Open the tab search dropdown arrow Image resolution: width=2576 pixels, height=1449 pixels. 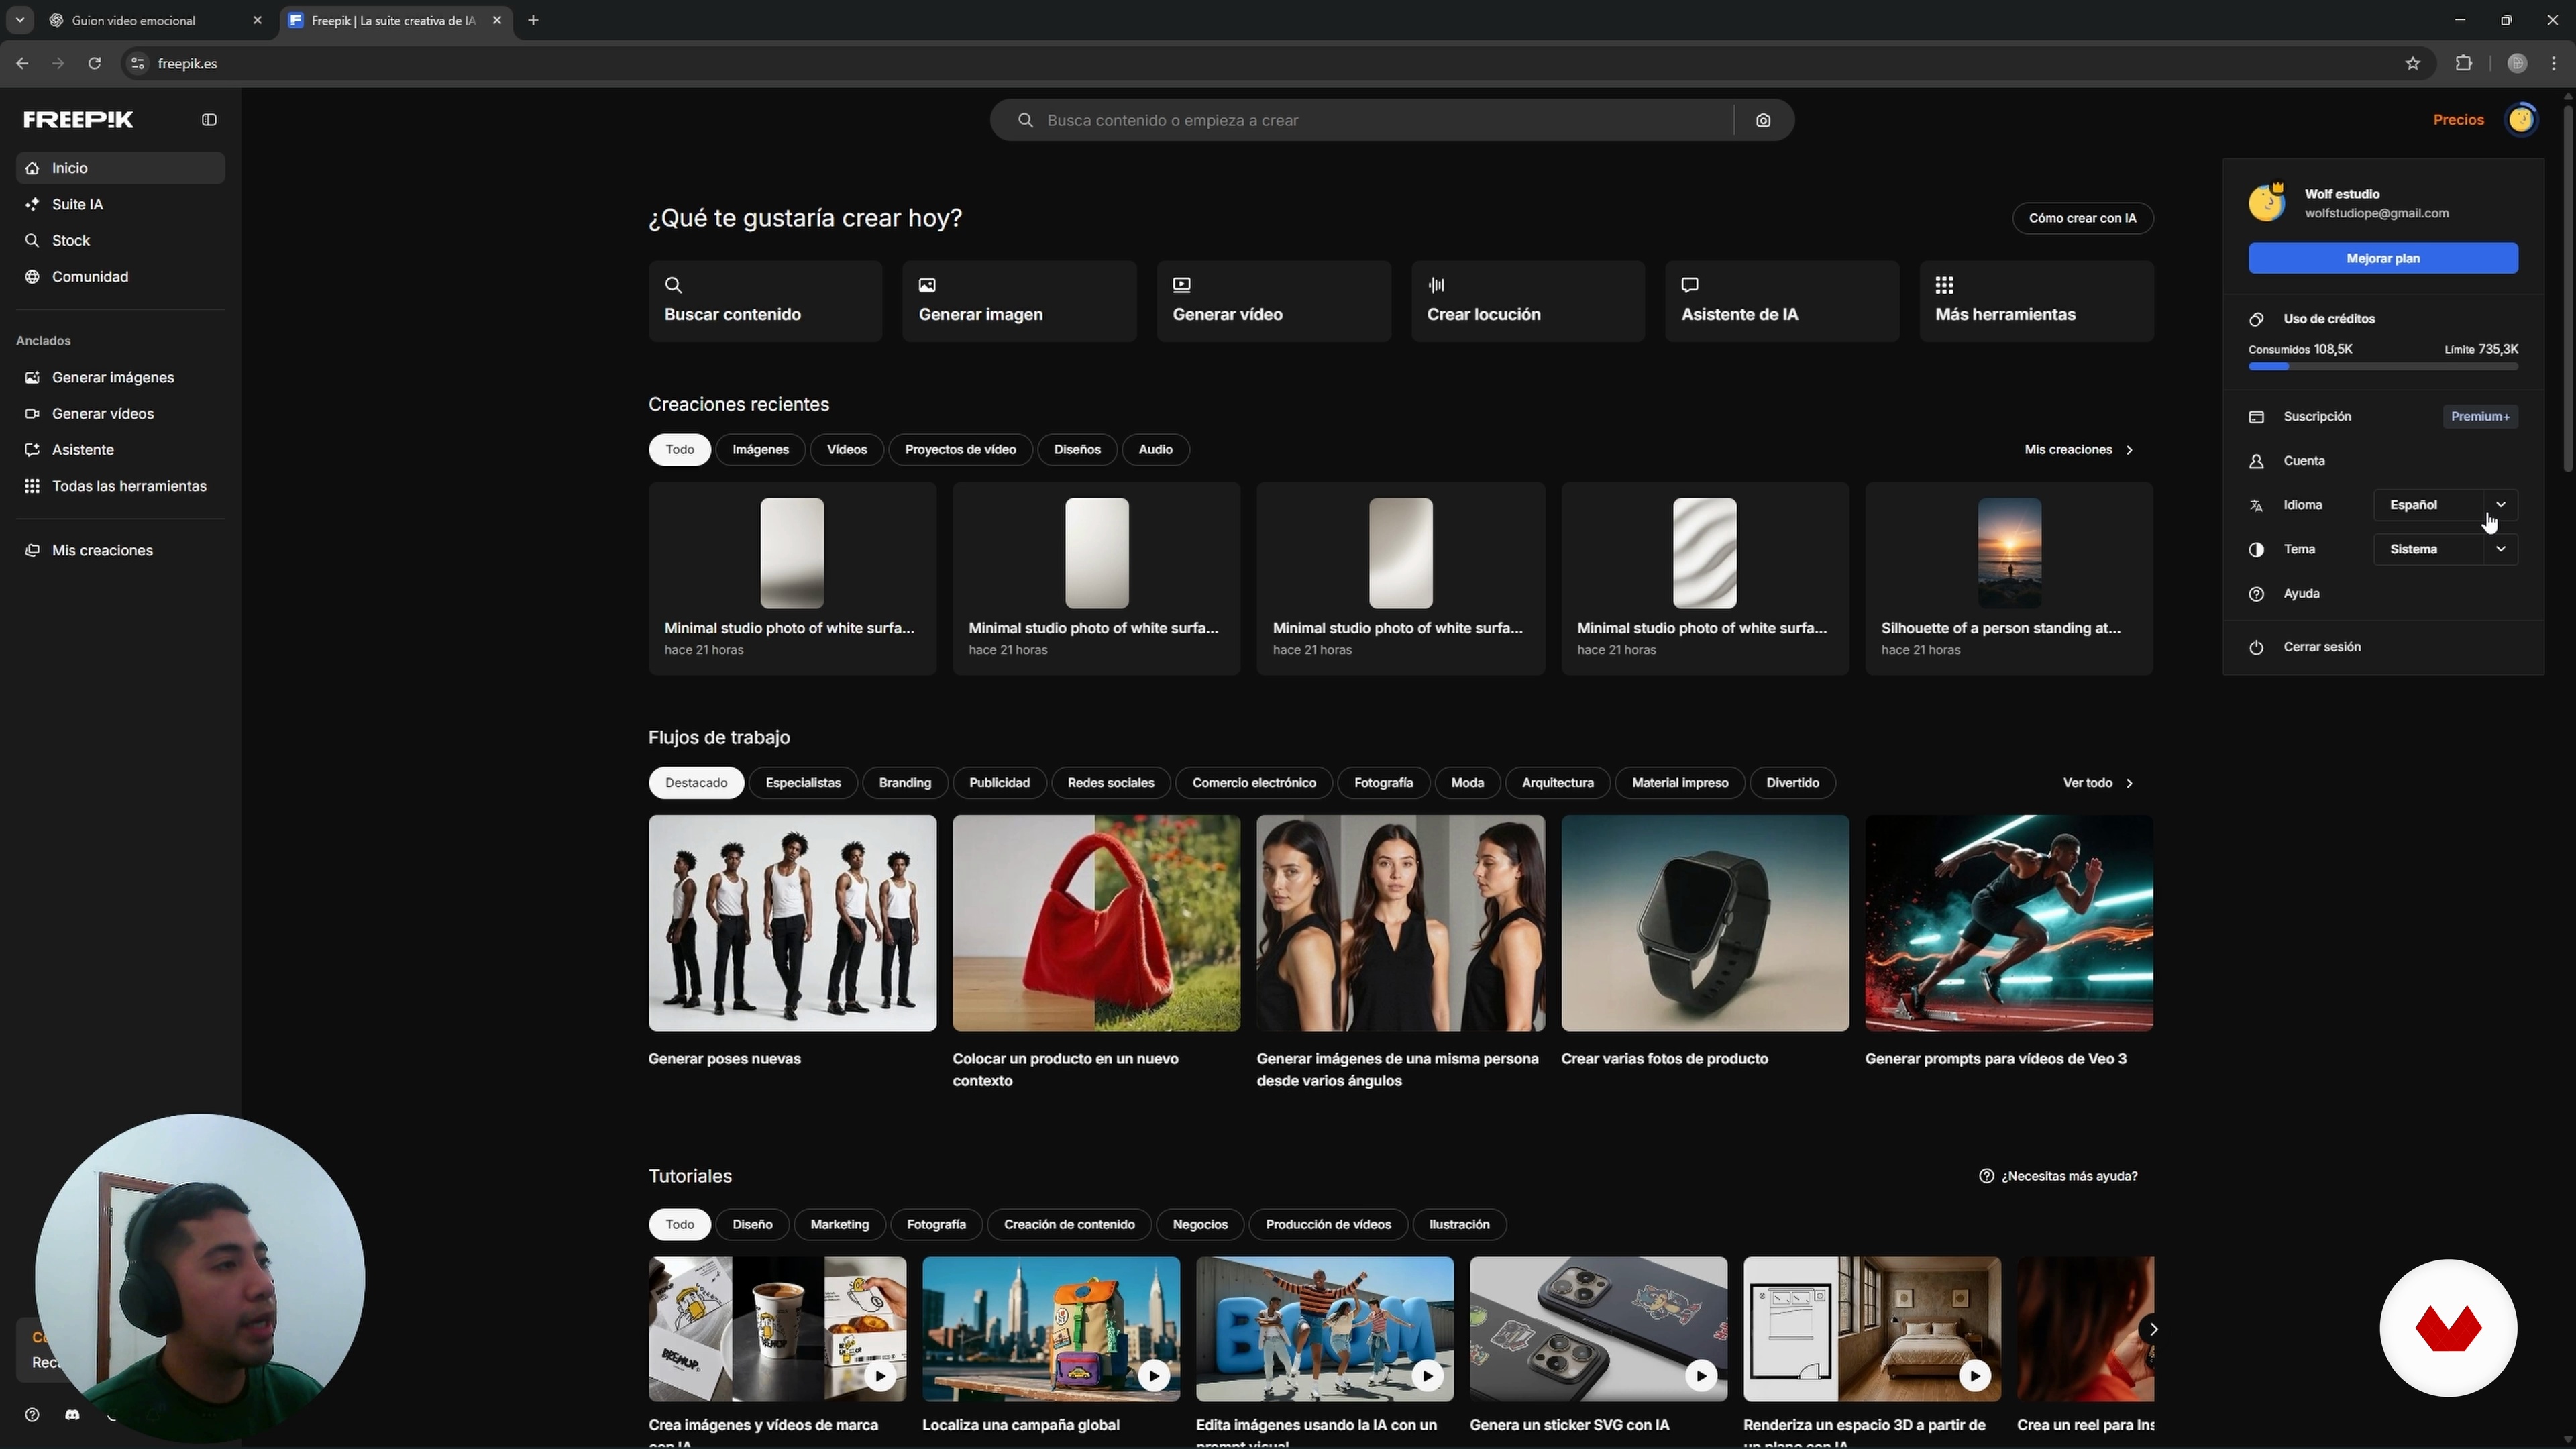pos(19,20)
